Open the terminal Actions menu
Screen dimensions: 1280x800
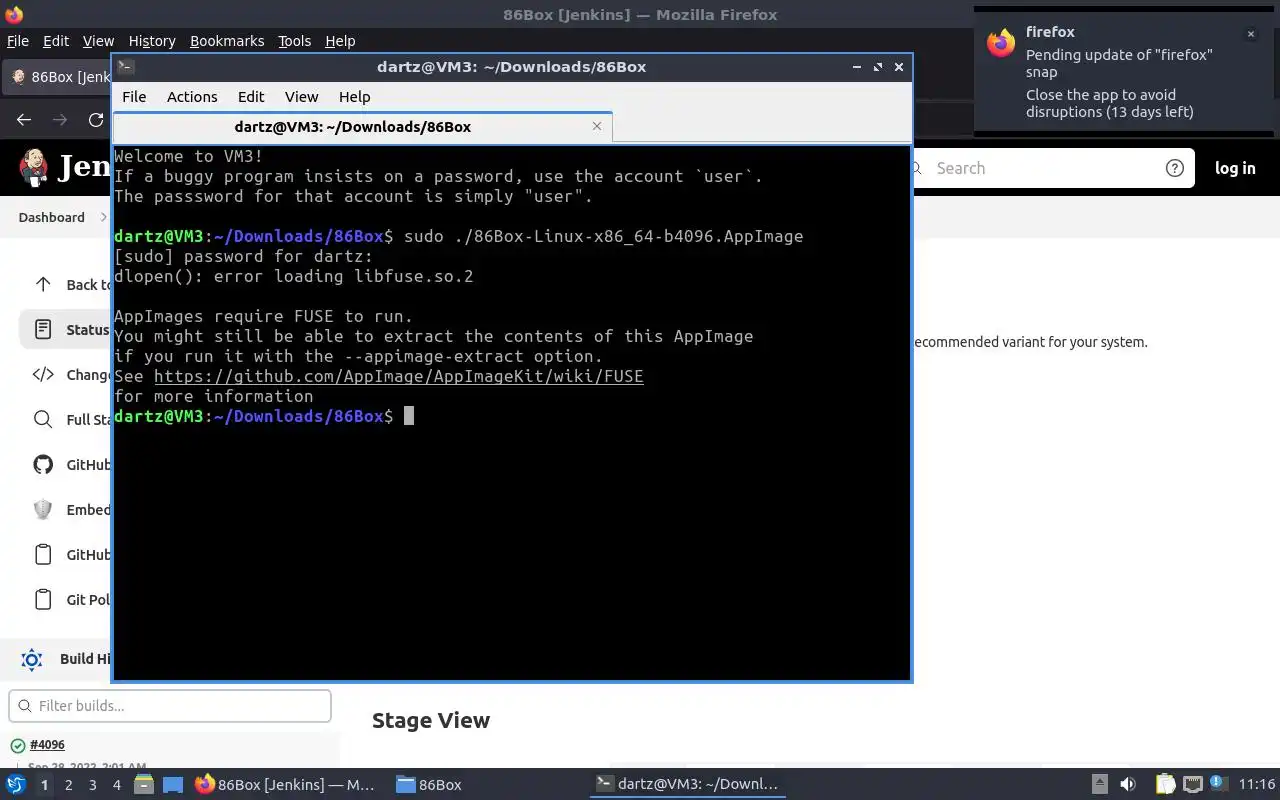pos(192,97)
